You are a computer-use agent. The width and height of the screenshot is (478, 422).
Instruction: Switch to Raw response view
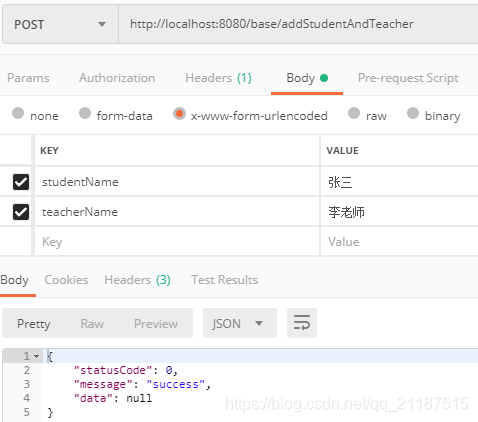(92, 324)
